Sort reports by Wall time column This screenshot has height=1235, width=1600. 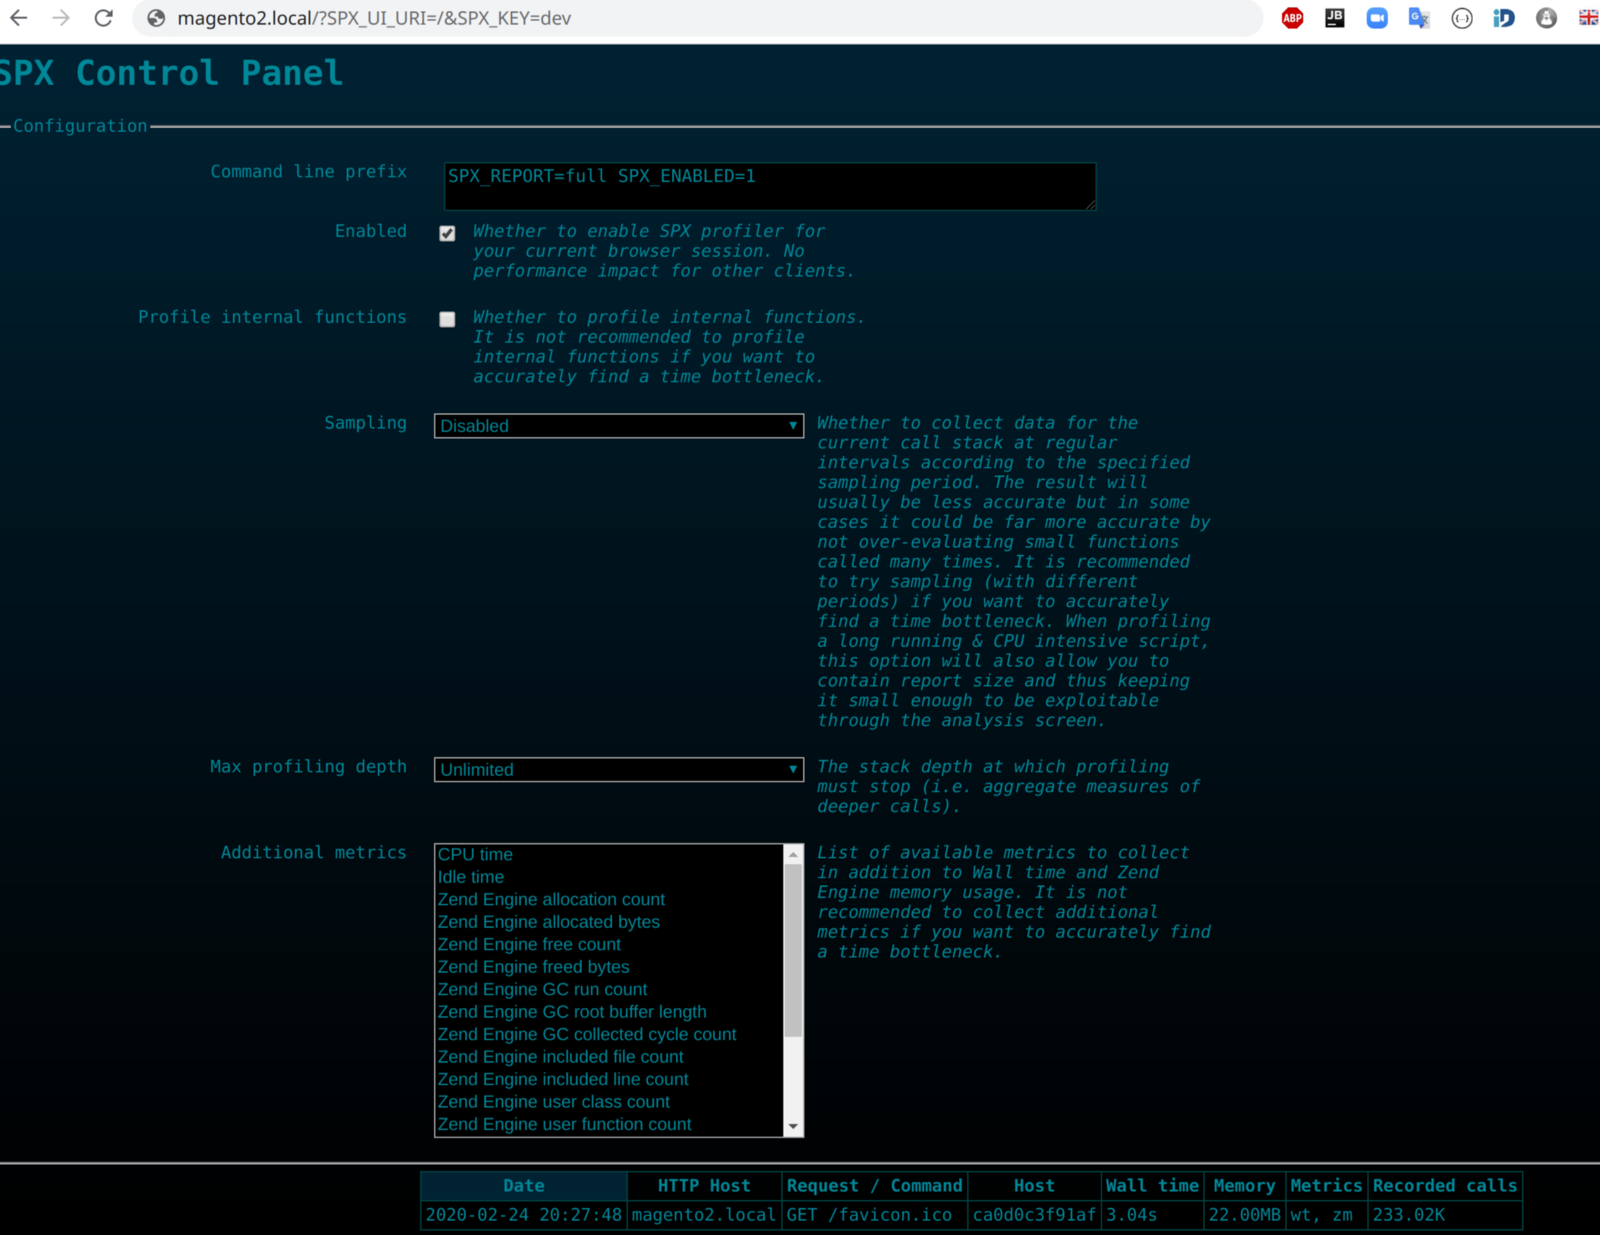pos(1152,1186)
